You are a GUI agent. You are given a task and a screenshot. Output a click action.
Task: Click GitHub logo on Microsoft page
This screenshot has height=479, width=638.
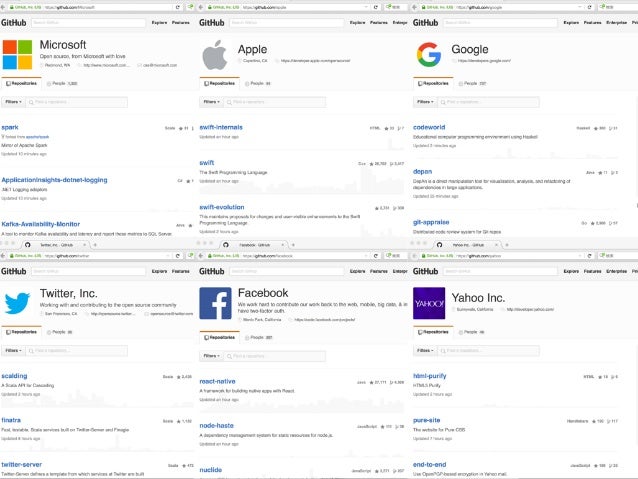click(13, 23)
